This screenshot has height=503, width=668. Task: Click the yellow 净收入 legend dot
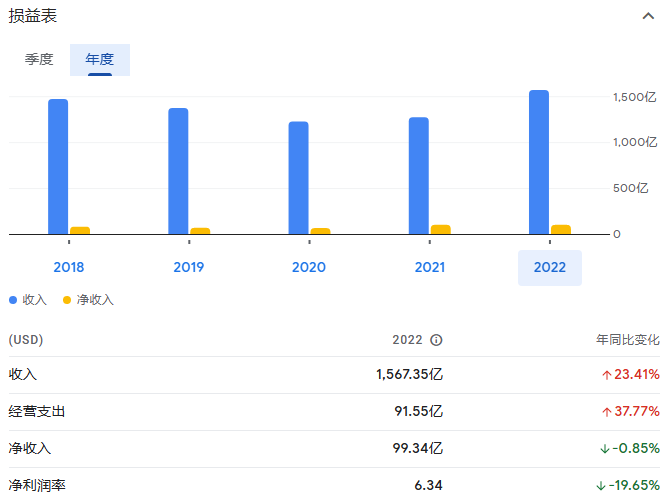[67, 300]
